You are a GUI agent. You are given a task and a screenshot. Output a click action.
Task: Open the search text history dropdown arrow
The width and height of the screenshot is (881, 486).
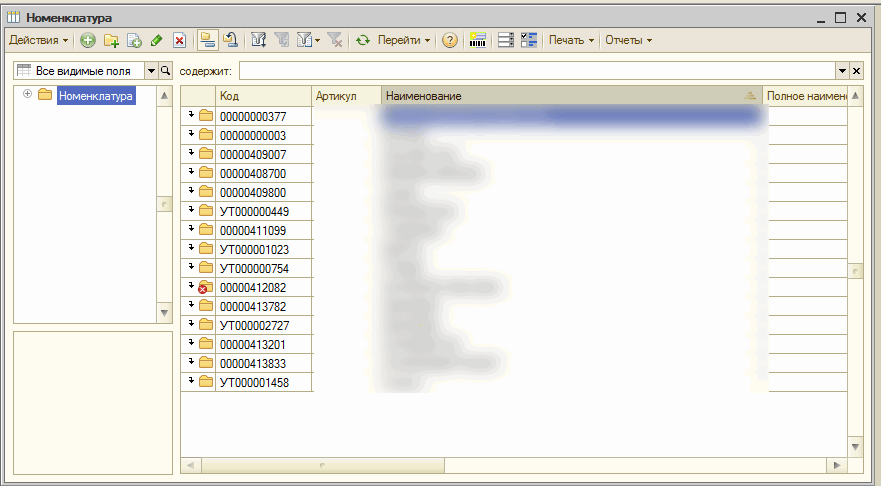pyautogui.click(x=840, y=71)
